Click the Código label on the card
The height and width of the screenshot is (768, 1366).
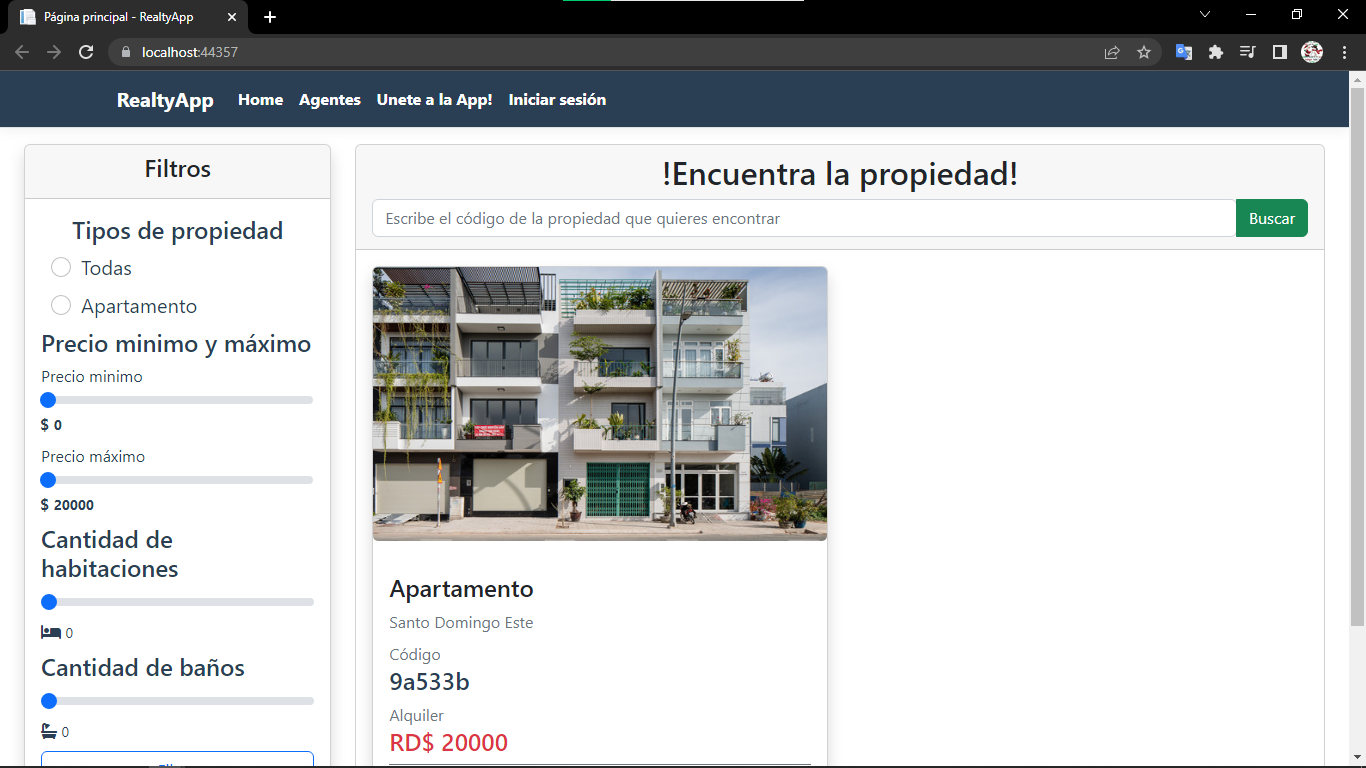point(414,655)
